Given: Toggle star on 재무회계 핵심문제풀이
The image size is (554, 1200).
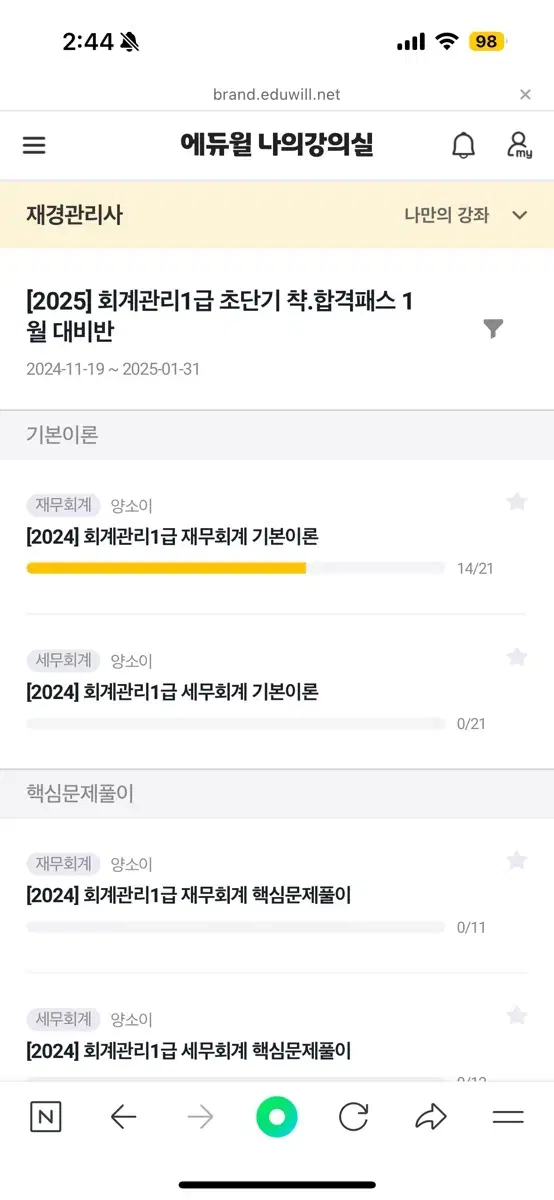Looking at the screenshot, I should pos(516,860).
